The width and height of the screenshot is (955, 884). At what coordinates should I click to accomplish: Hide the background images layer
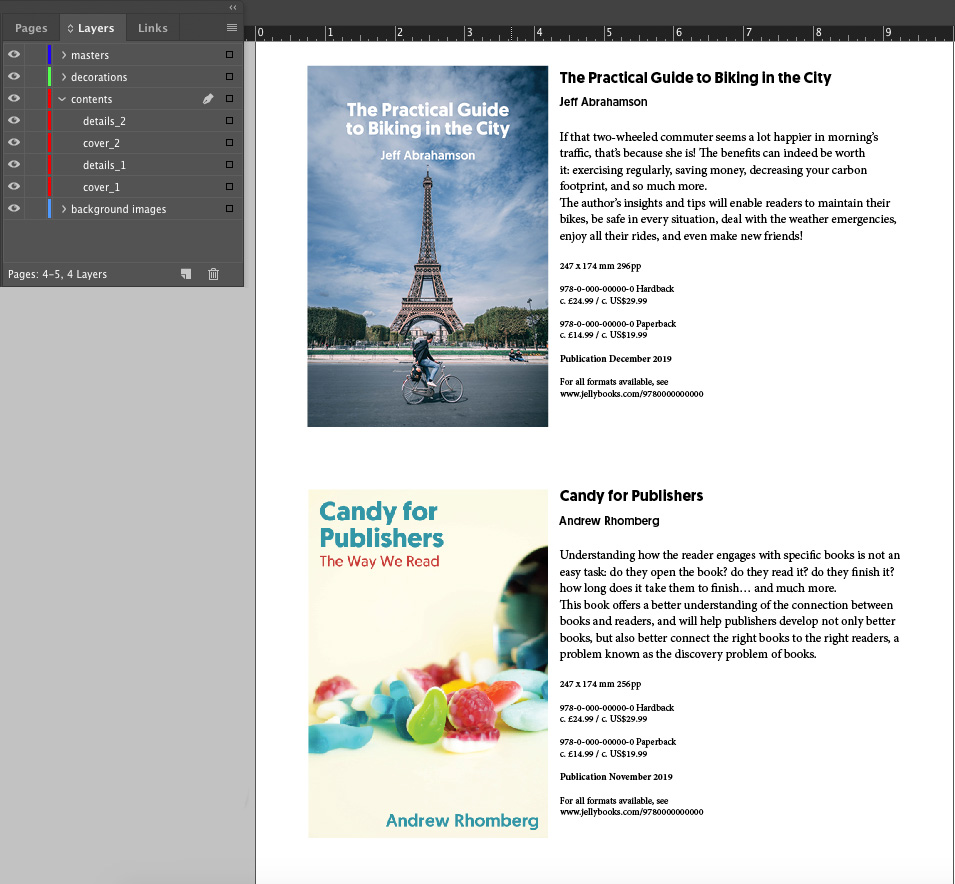[14, 209]
